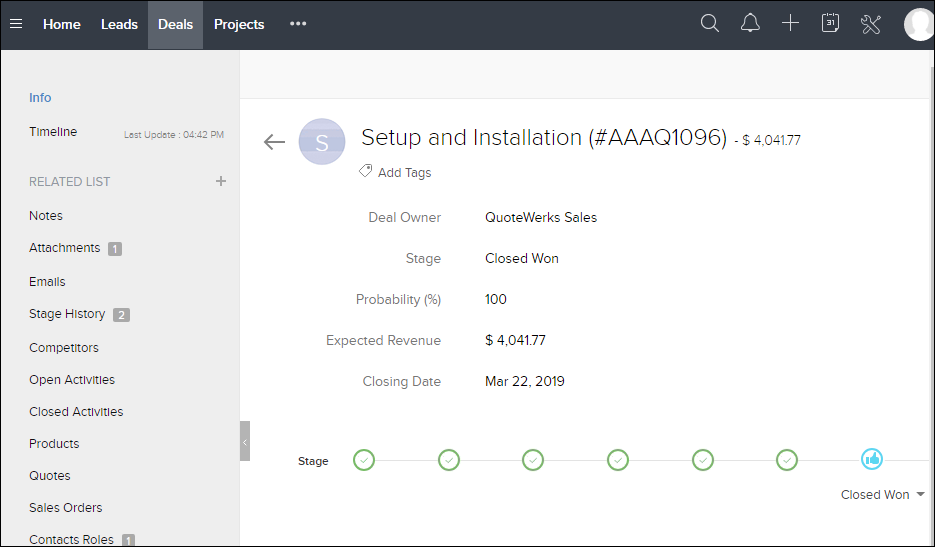
Task: Click Add Tags link
Action: [404, 172]
